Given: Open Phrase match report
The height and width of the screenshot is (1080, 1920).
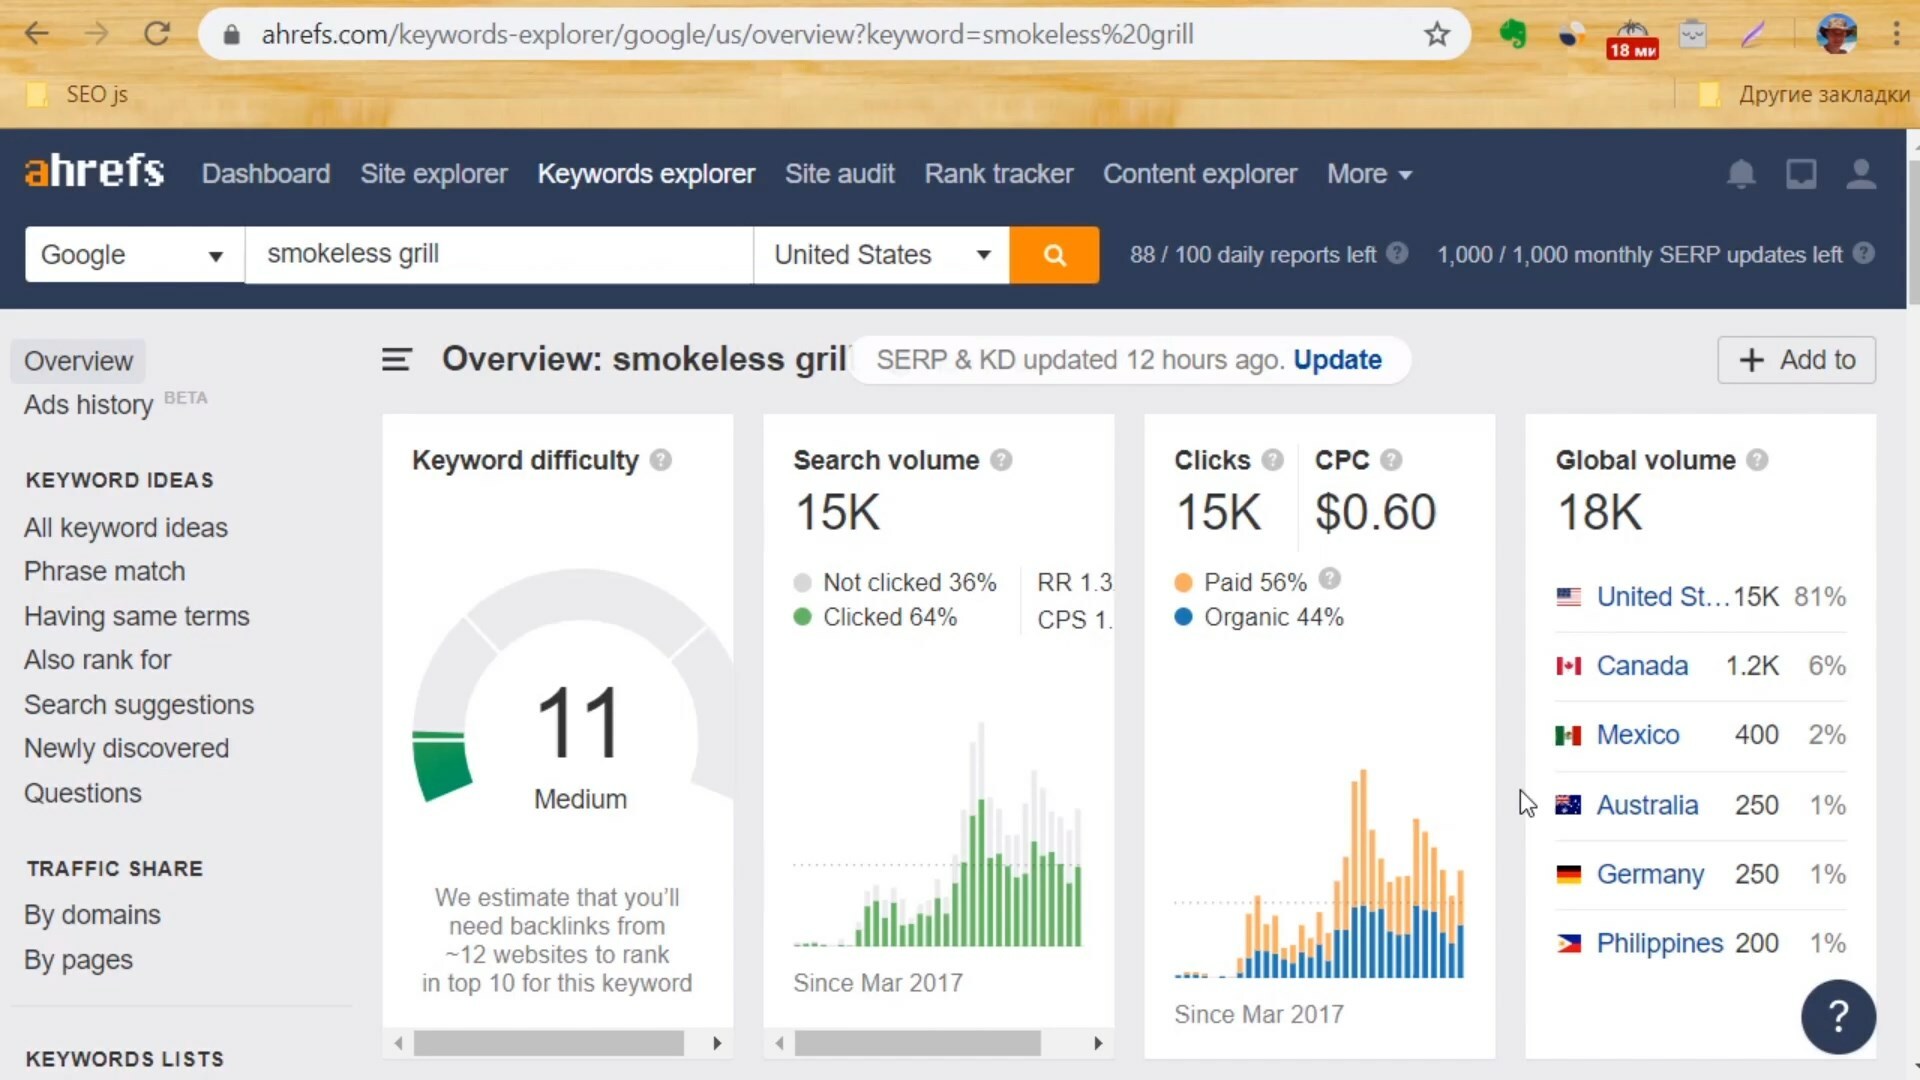Looking at the screenshot, I should tap(105, 571).
